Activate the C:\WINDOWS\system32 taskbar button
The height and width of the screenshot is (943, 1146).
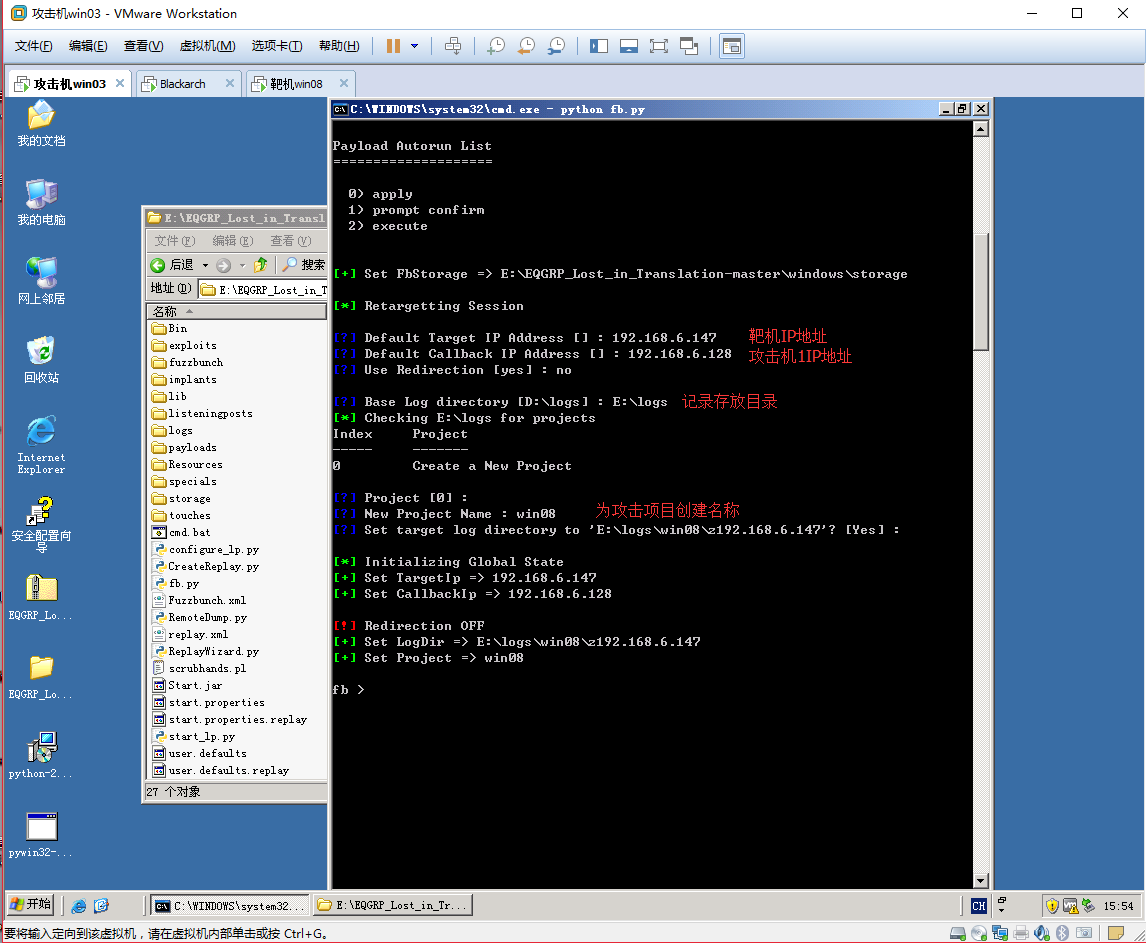(229, 906)
